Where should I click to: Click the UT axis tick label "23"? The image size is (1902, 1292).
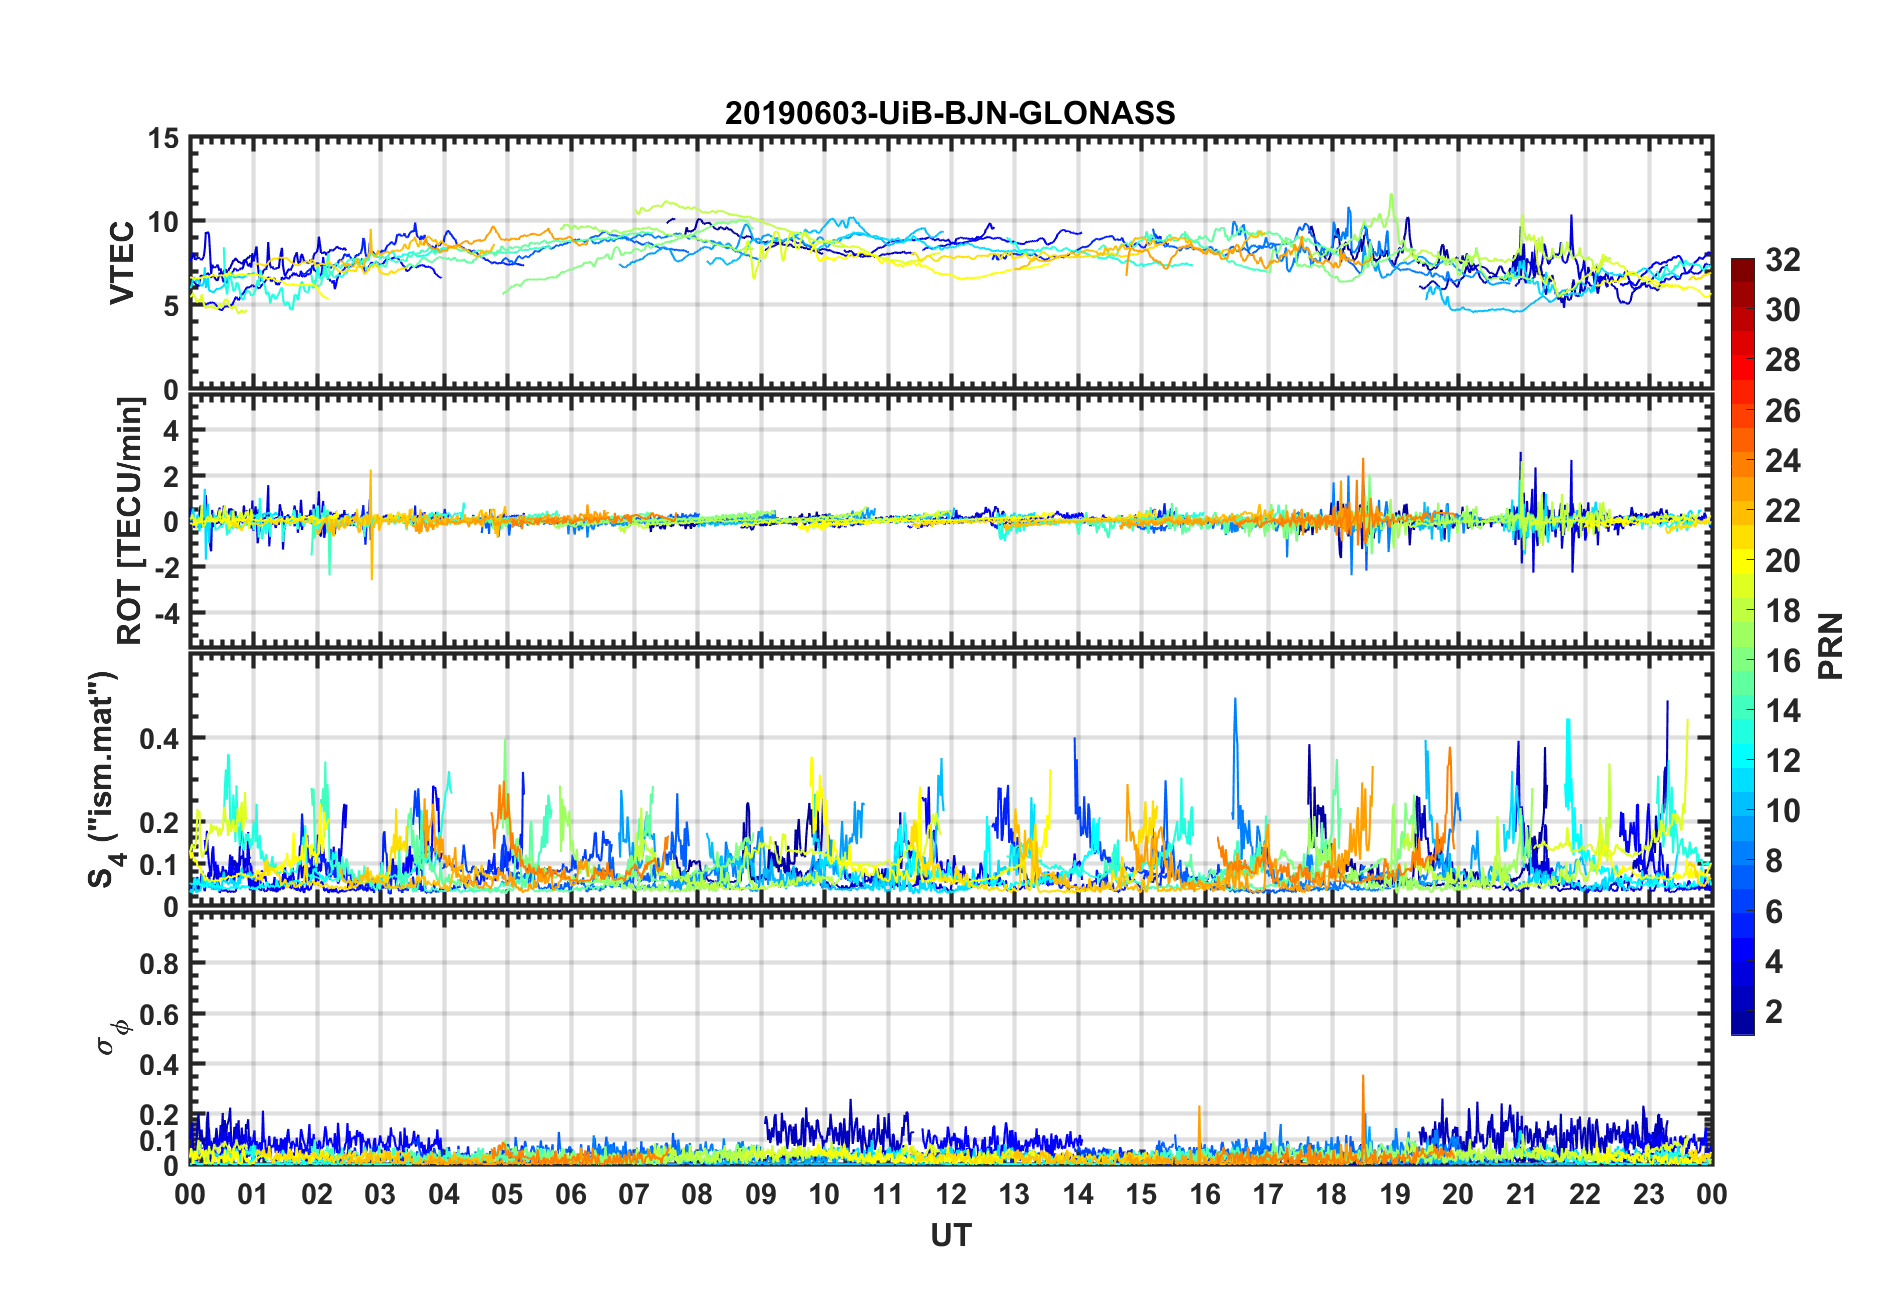tap(1649, 1194)
